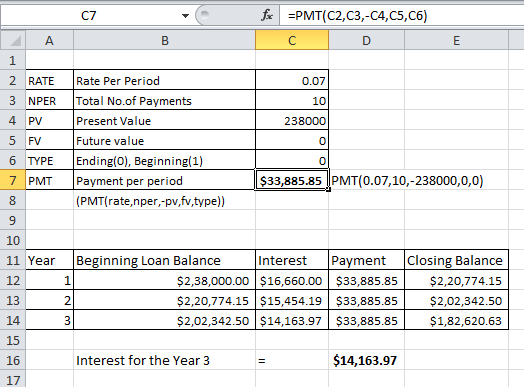This screenshot has width=524, height=387.
Task: Click the Payment header cell
Action: click(x=367, y=260)
